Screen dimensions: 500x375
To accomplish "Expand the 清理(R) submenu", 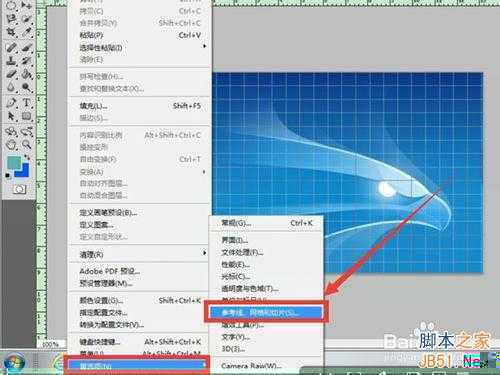I will tap(140, 254).
